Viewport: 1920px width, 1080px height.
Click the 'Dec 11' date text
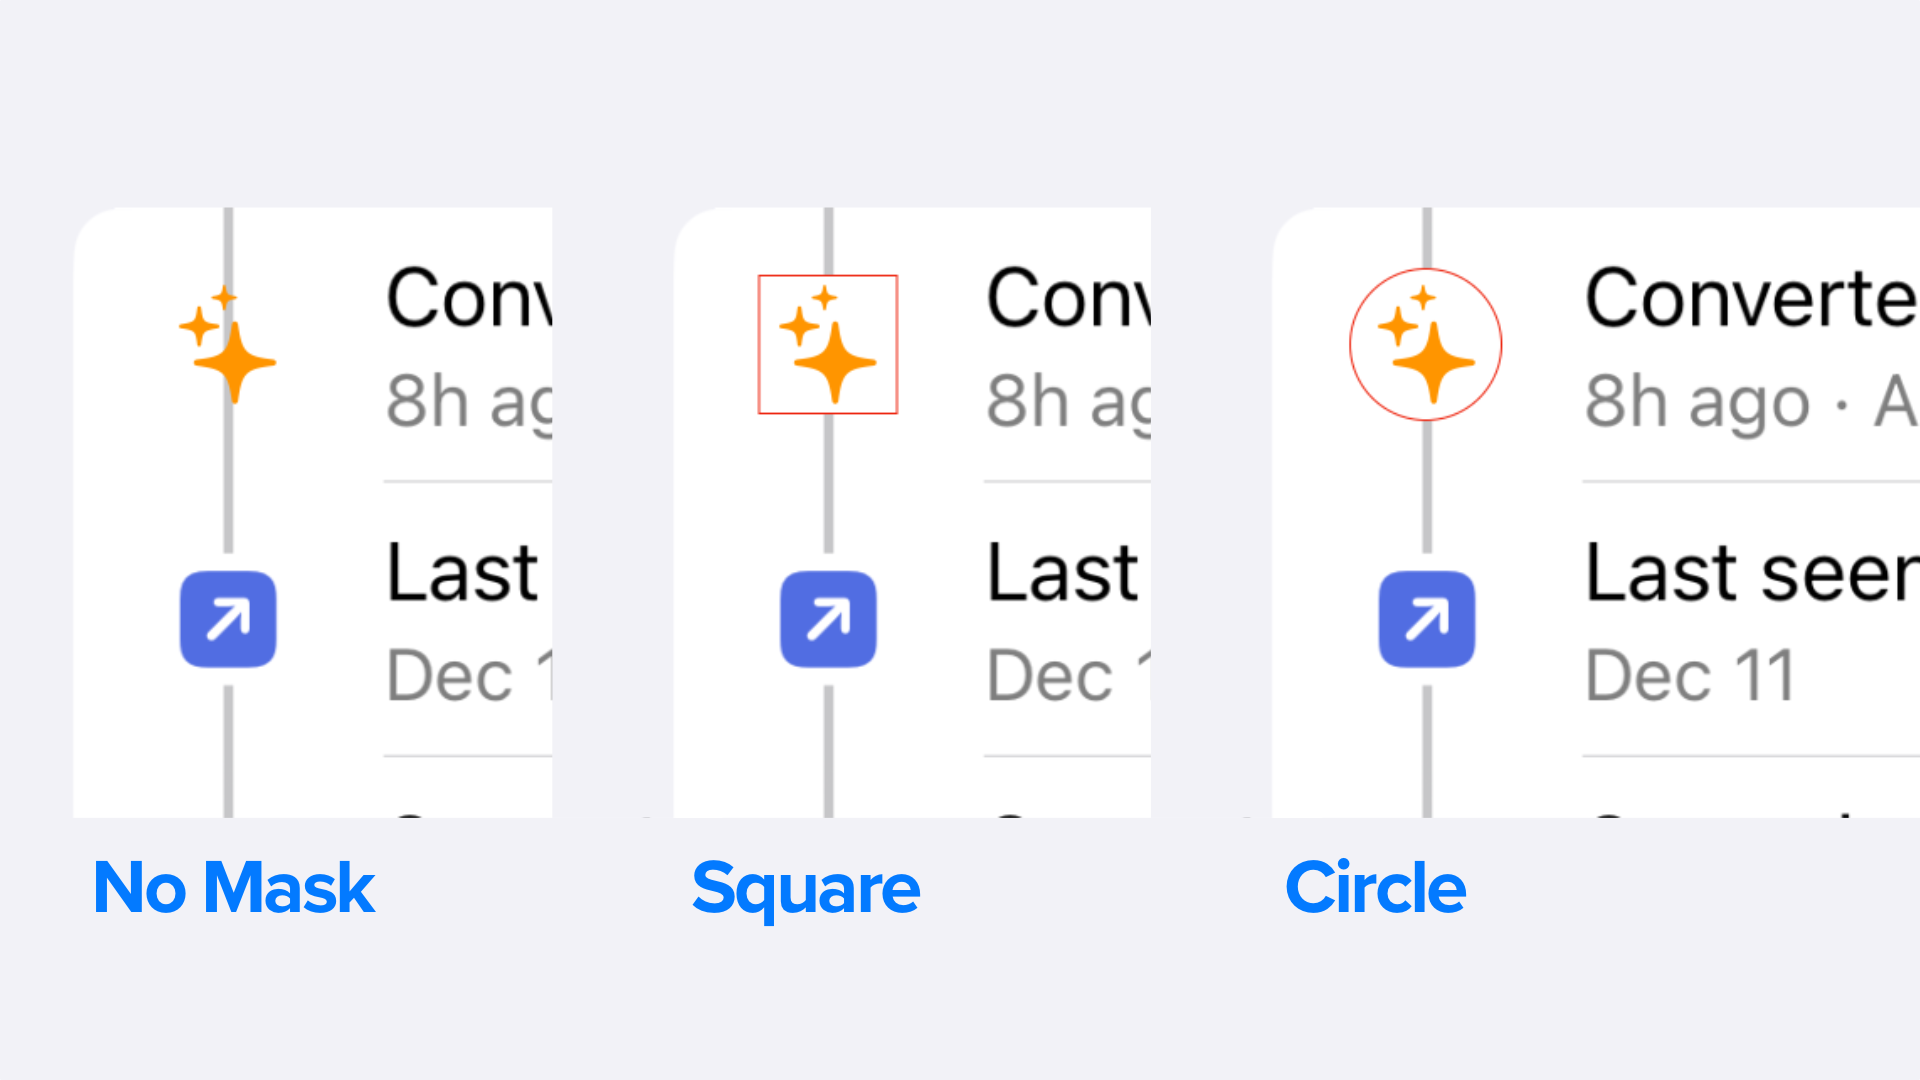(x=1691, y=676)
